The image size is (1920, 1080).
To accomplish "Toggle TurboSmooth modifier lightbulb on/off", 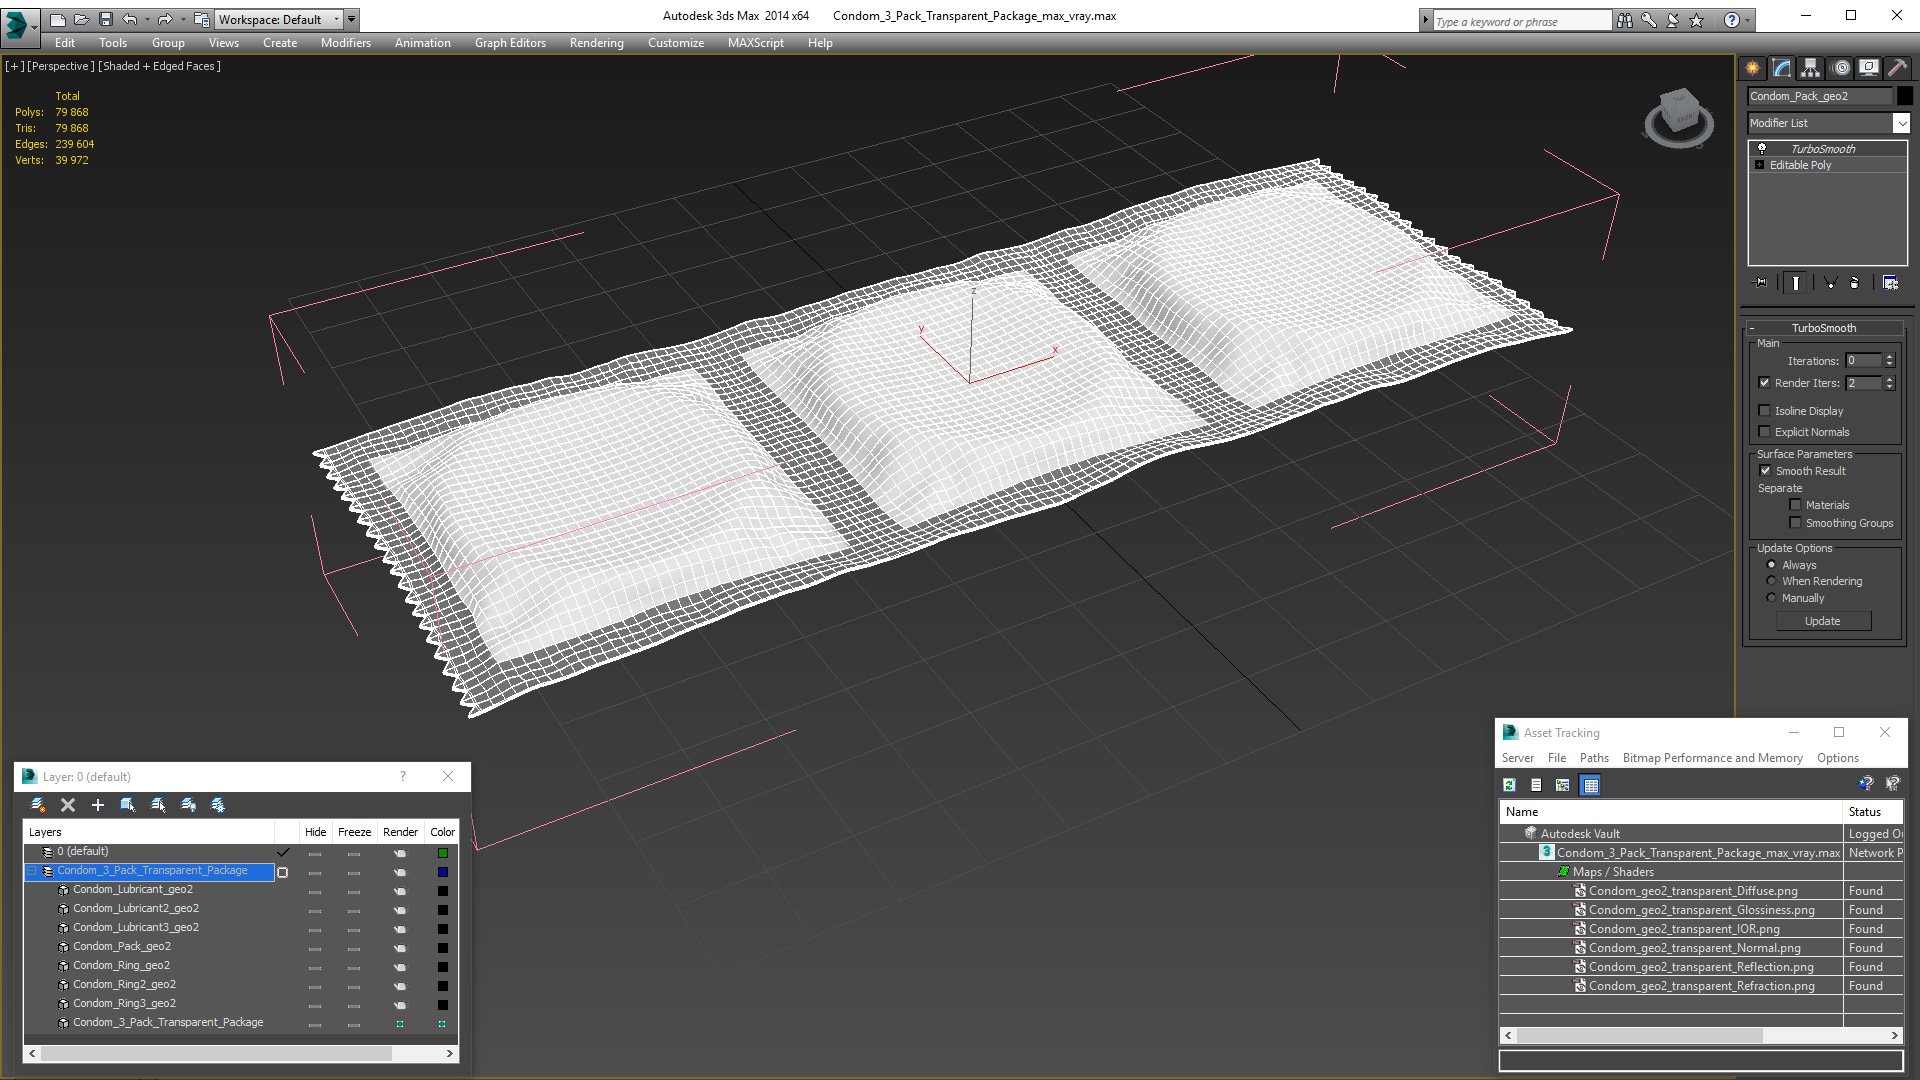I will point(1762,148).
